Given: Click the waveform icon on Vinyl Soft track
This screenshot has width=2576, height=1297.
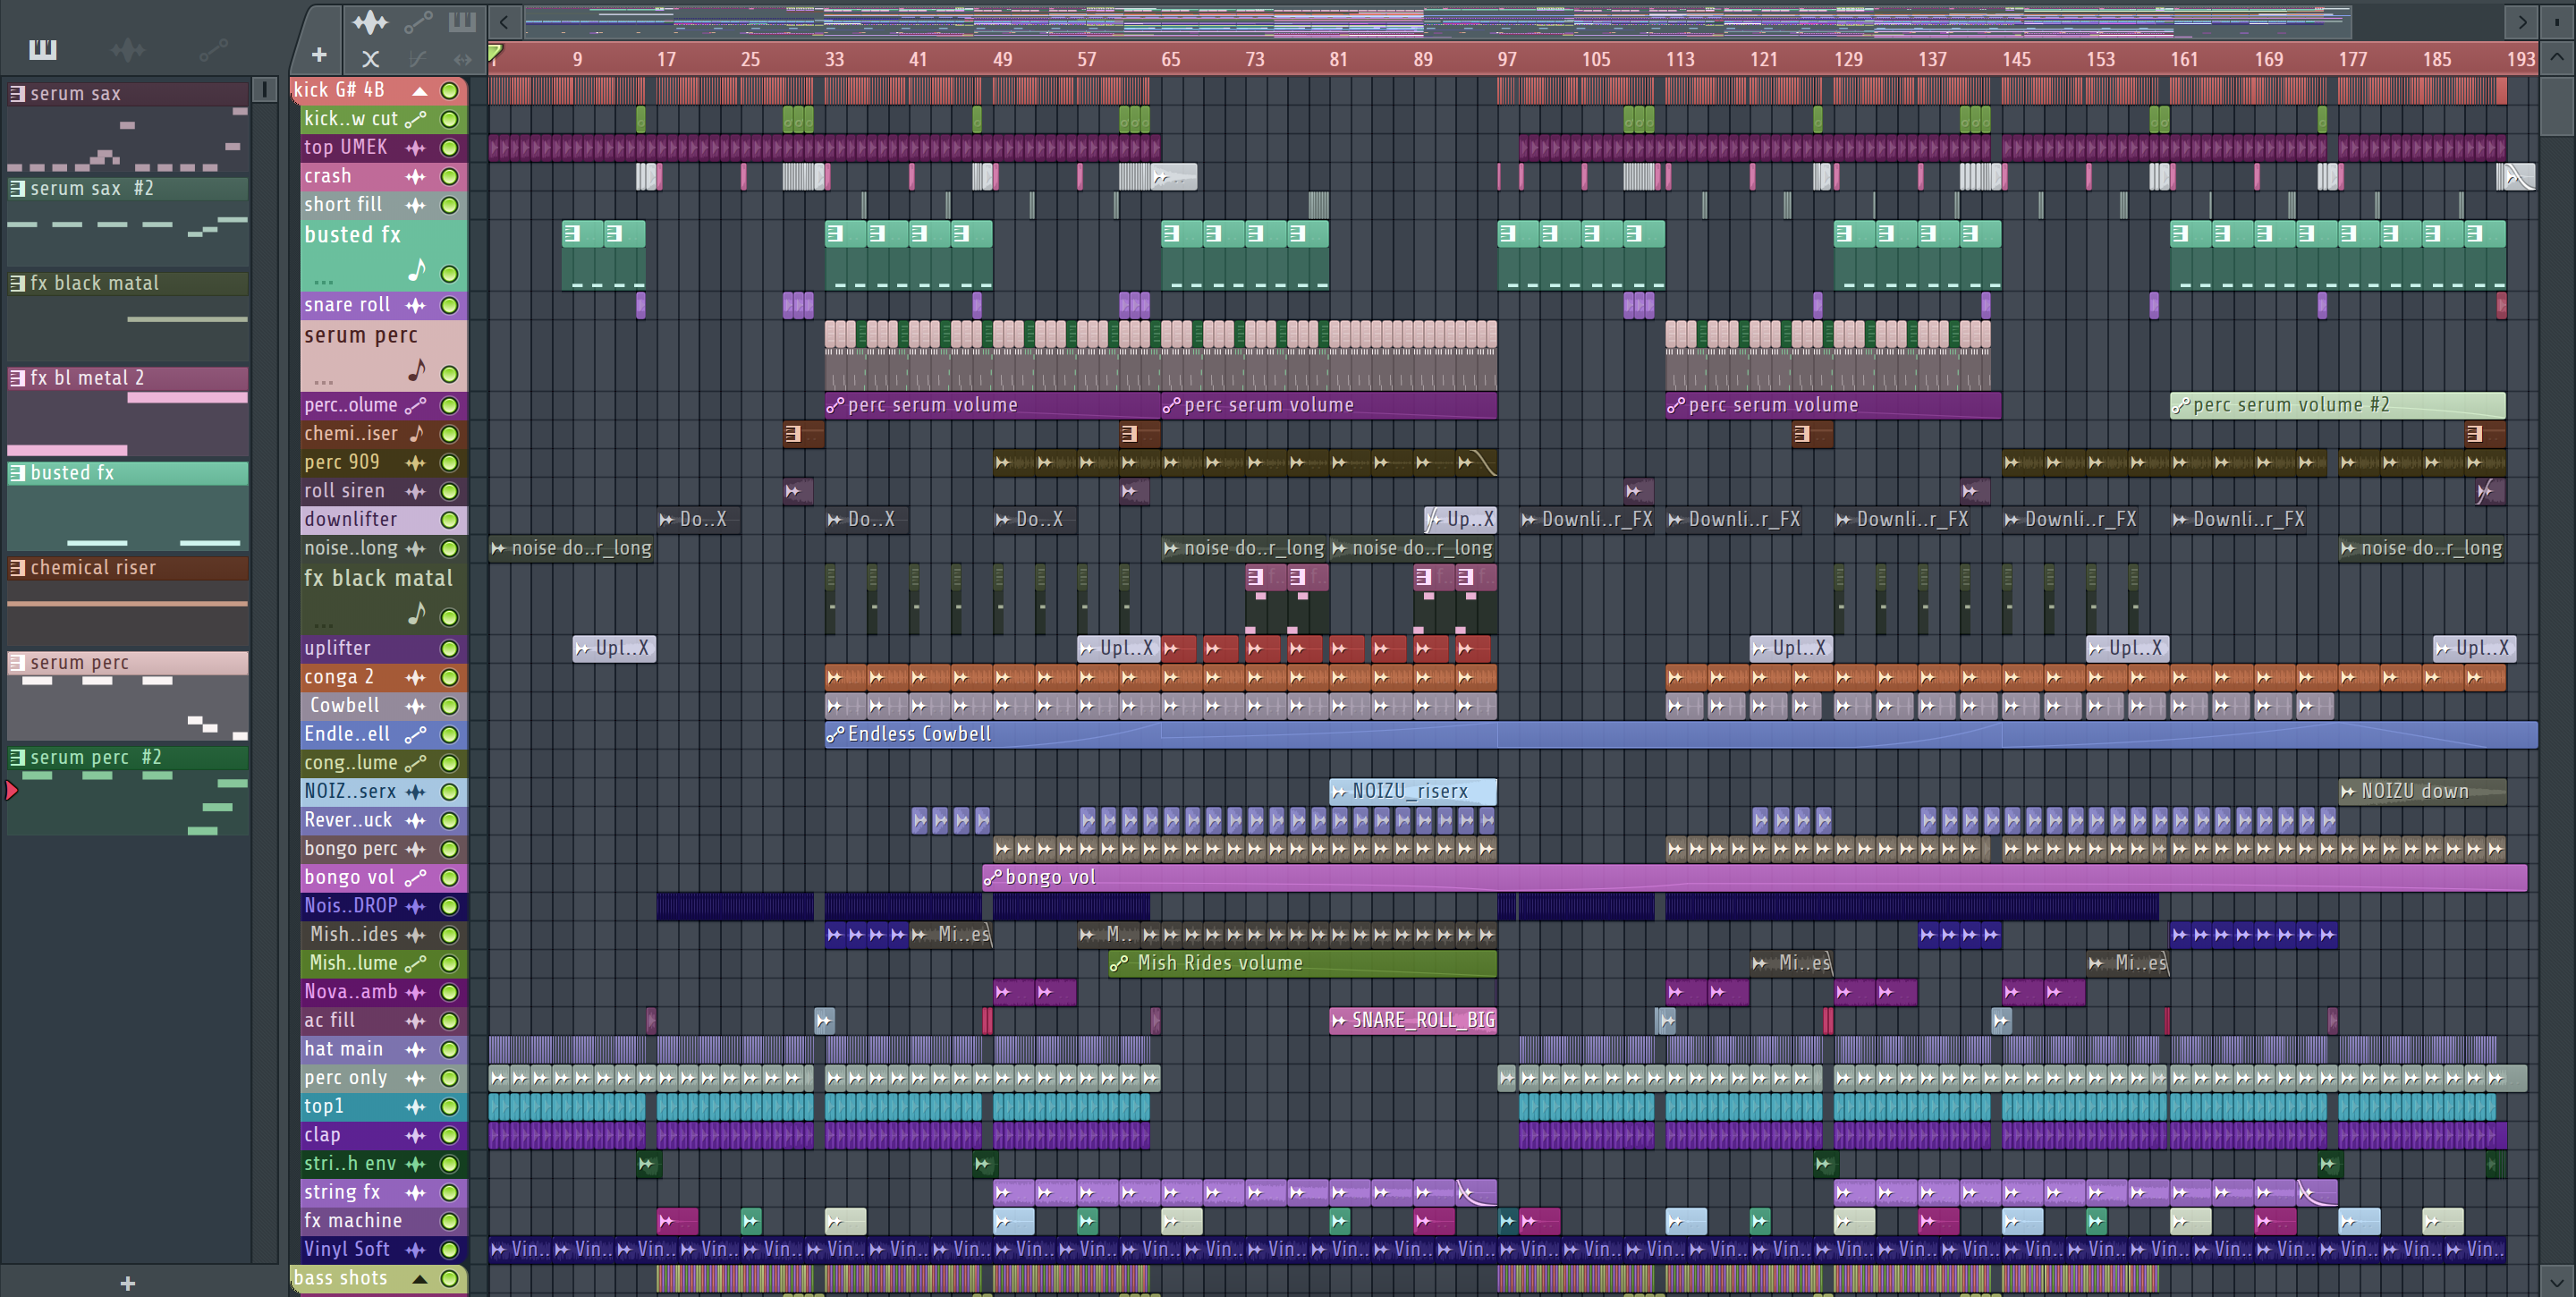Looking at the screenshot, I should [x=416, y=1249].
